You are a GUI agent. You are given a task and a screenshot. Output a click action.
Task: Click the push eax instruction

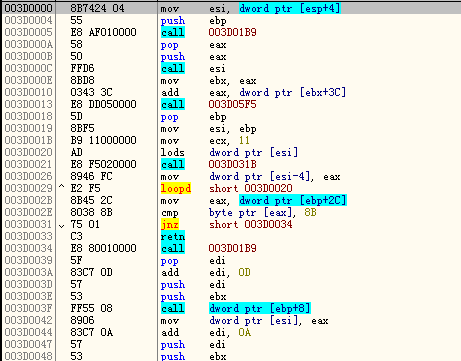pos(194,57)
